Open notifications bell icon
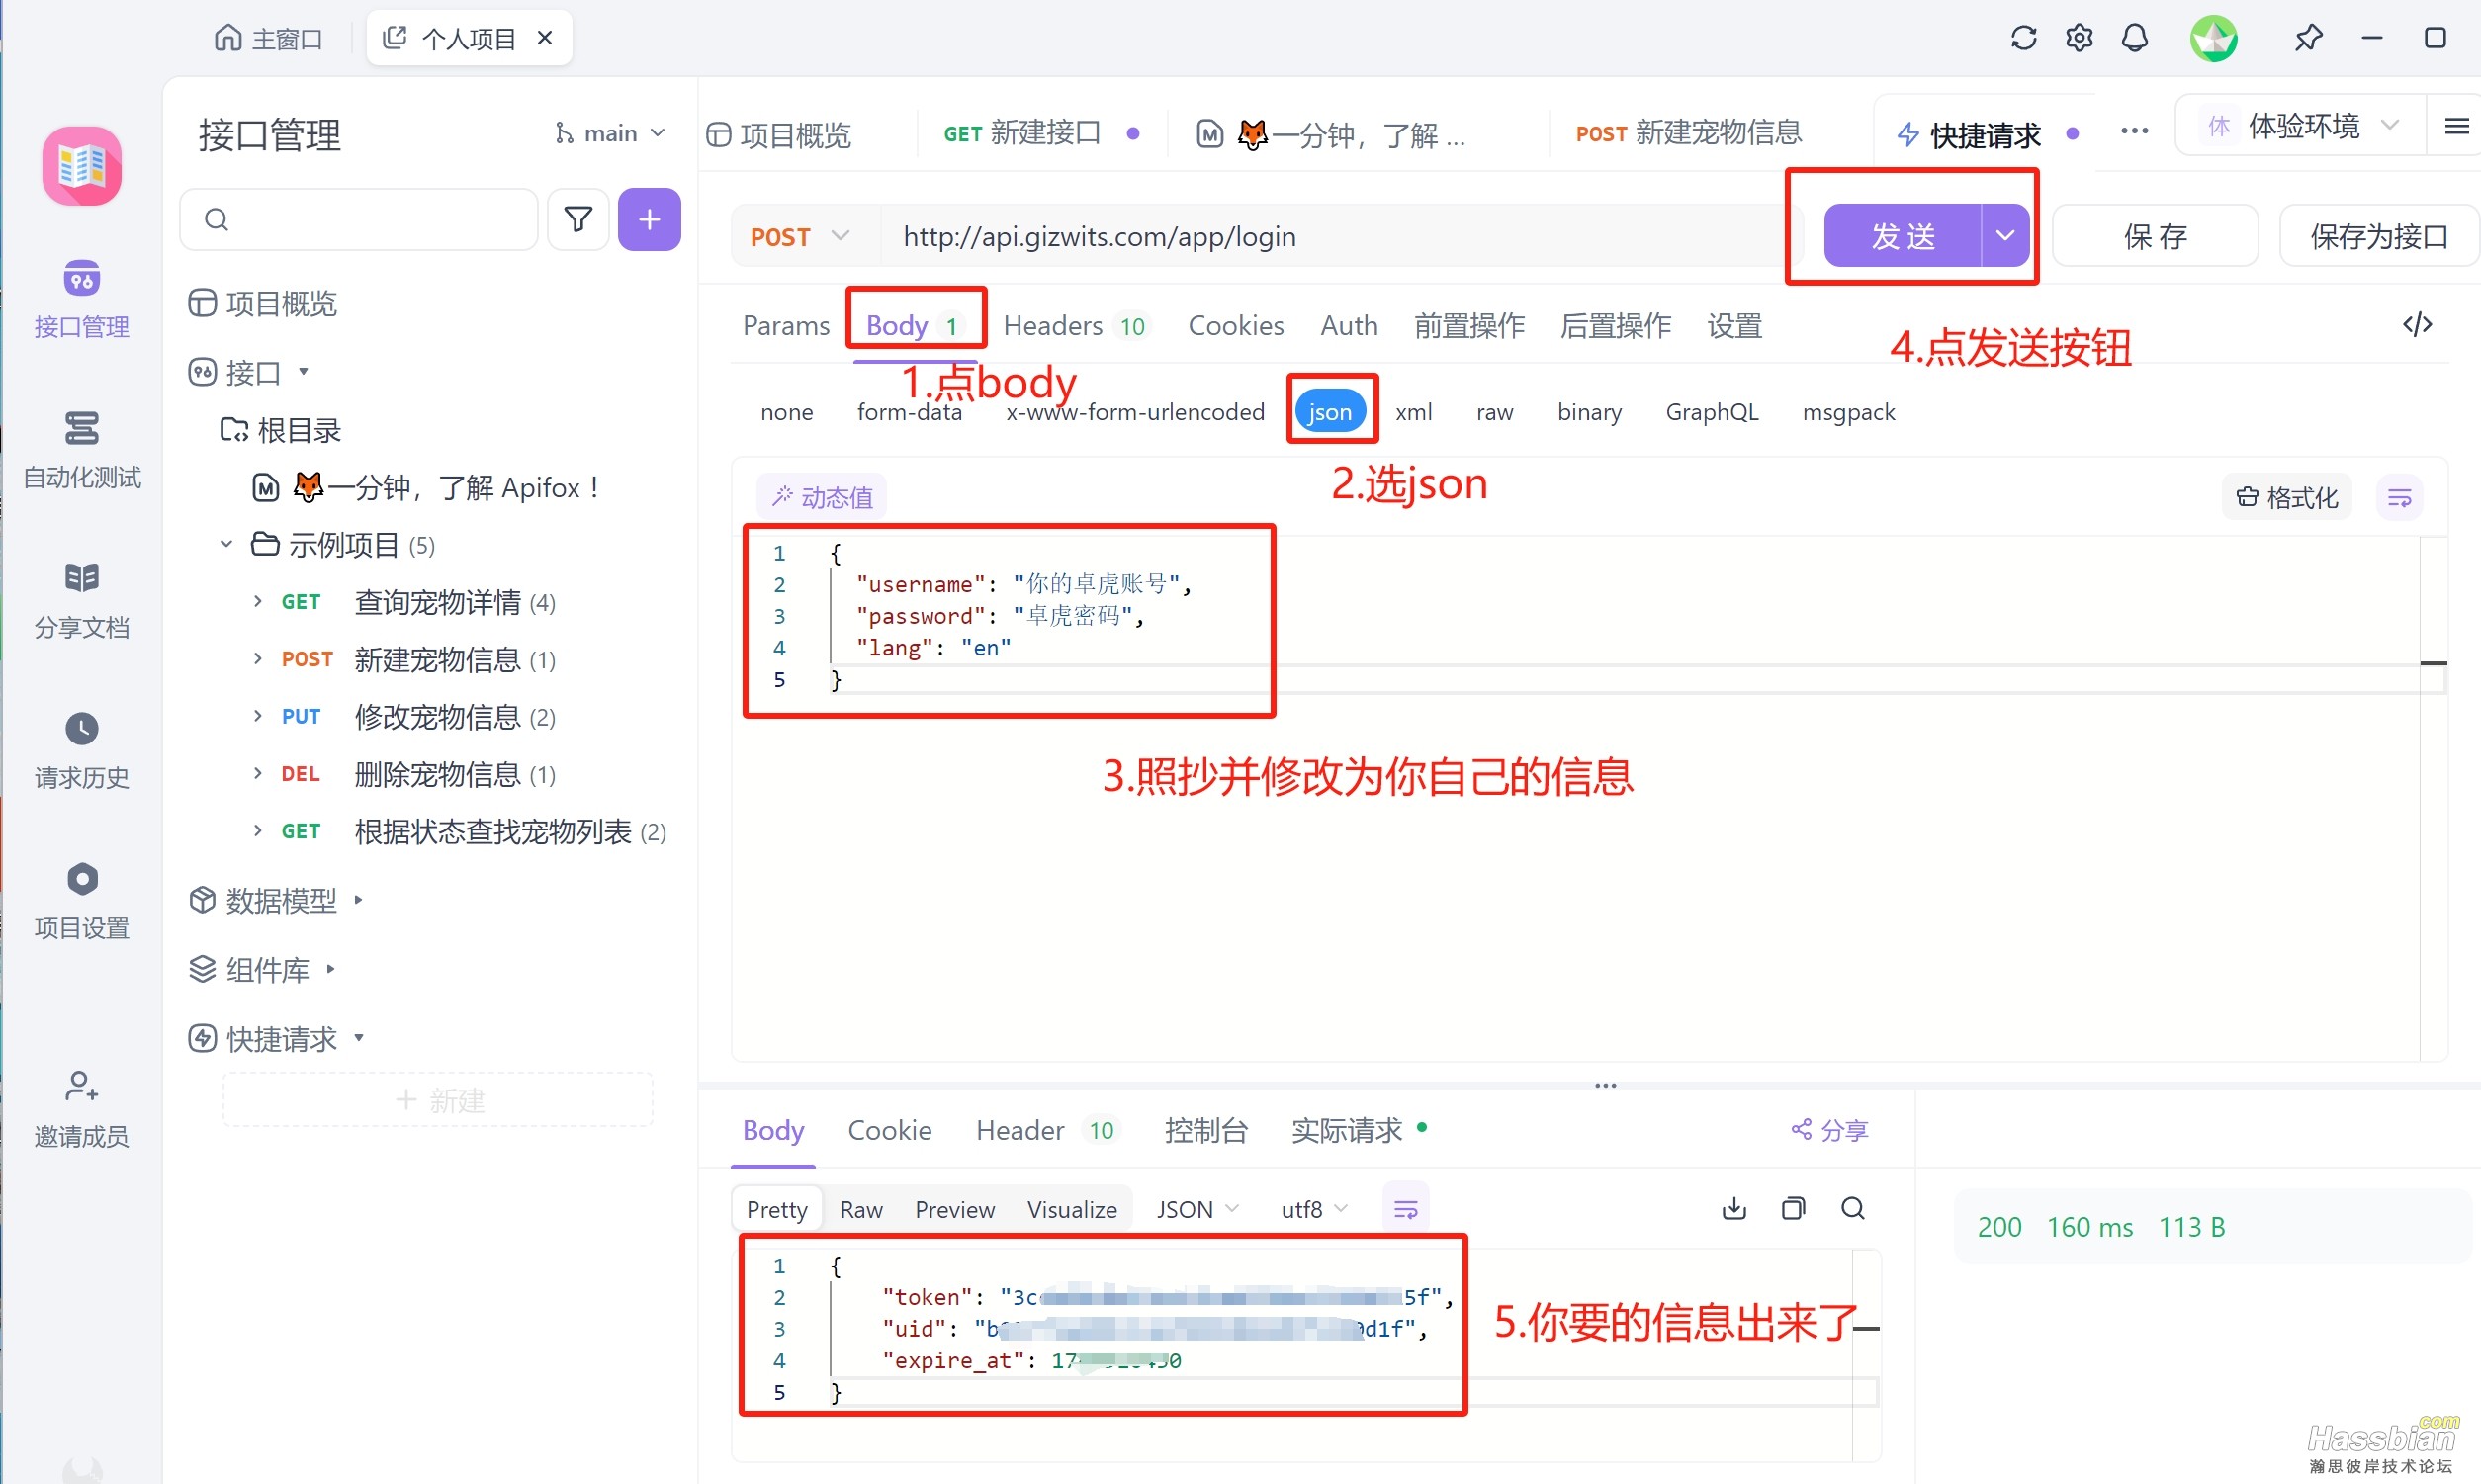This screenshot has width=2481, height=1484. tap(2135, 38)
